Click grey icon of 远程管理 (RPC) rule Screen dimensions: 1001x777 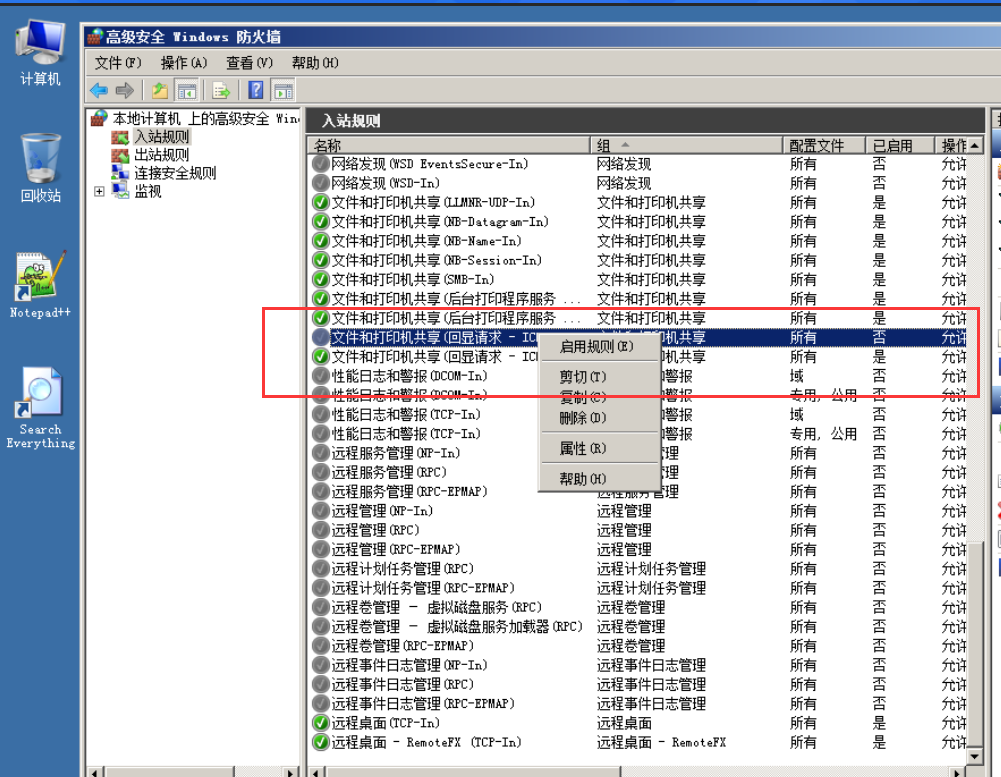(320, 531)
